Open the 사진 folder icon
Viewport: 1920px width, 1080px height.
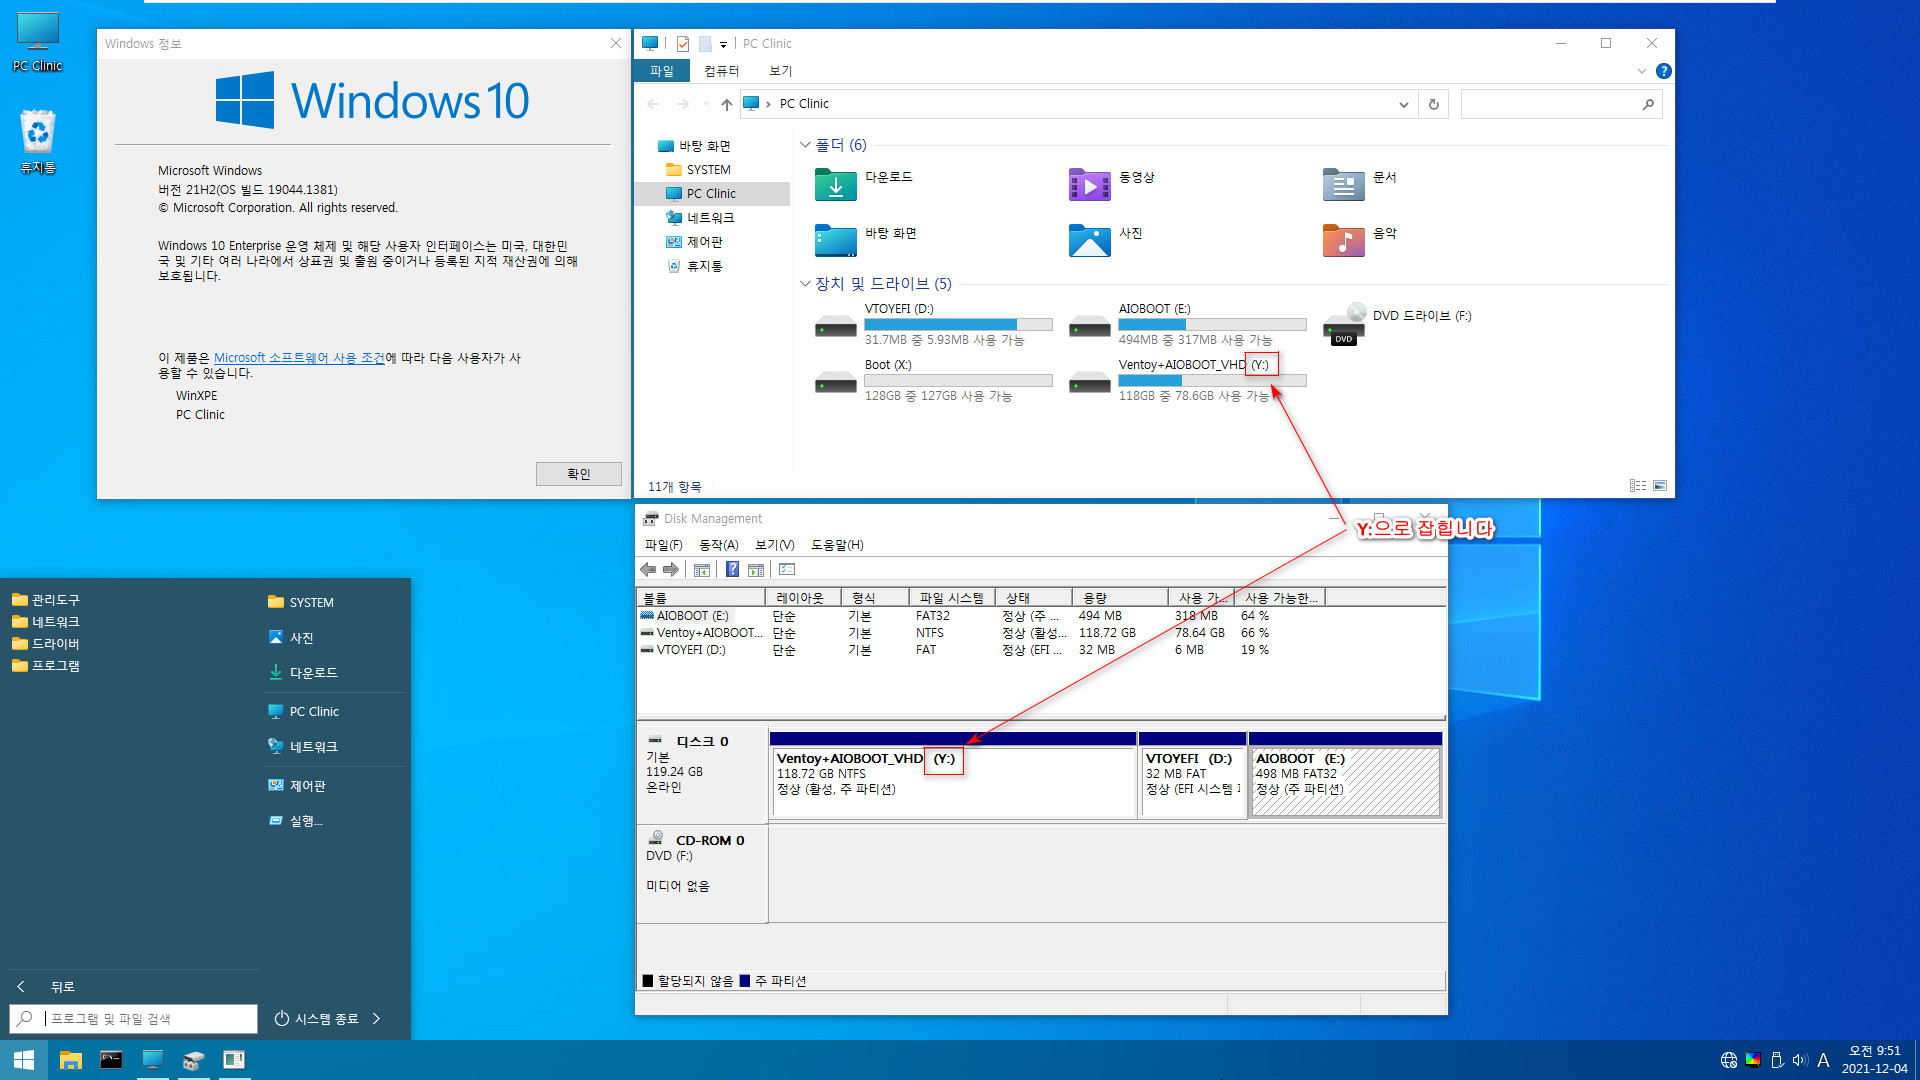coord(1089,241)
